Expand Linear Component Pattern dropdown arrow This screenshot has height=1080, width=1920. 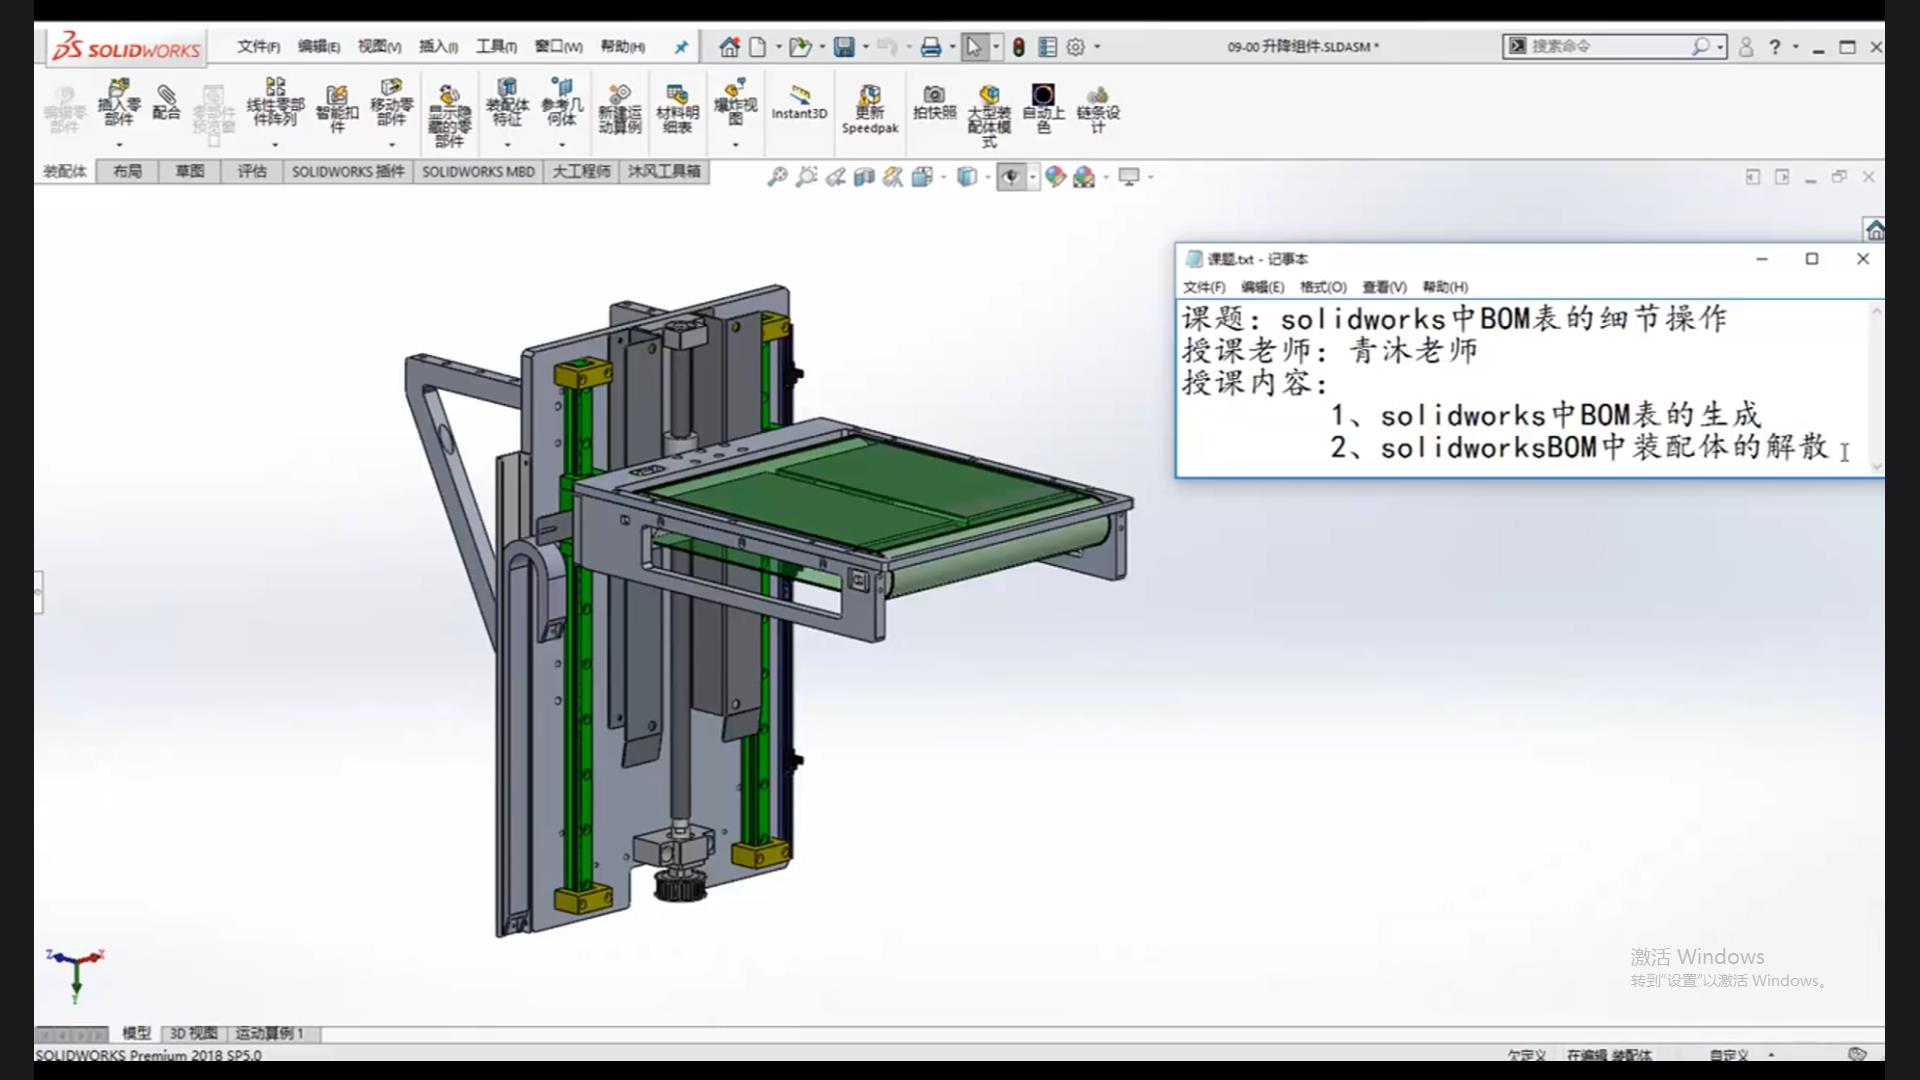(x=275, y=145)
